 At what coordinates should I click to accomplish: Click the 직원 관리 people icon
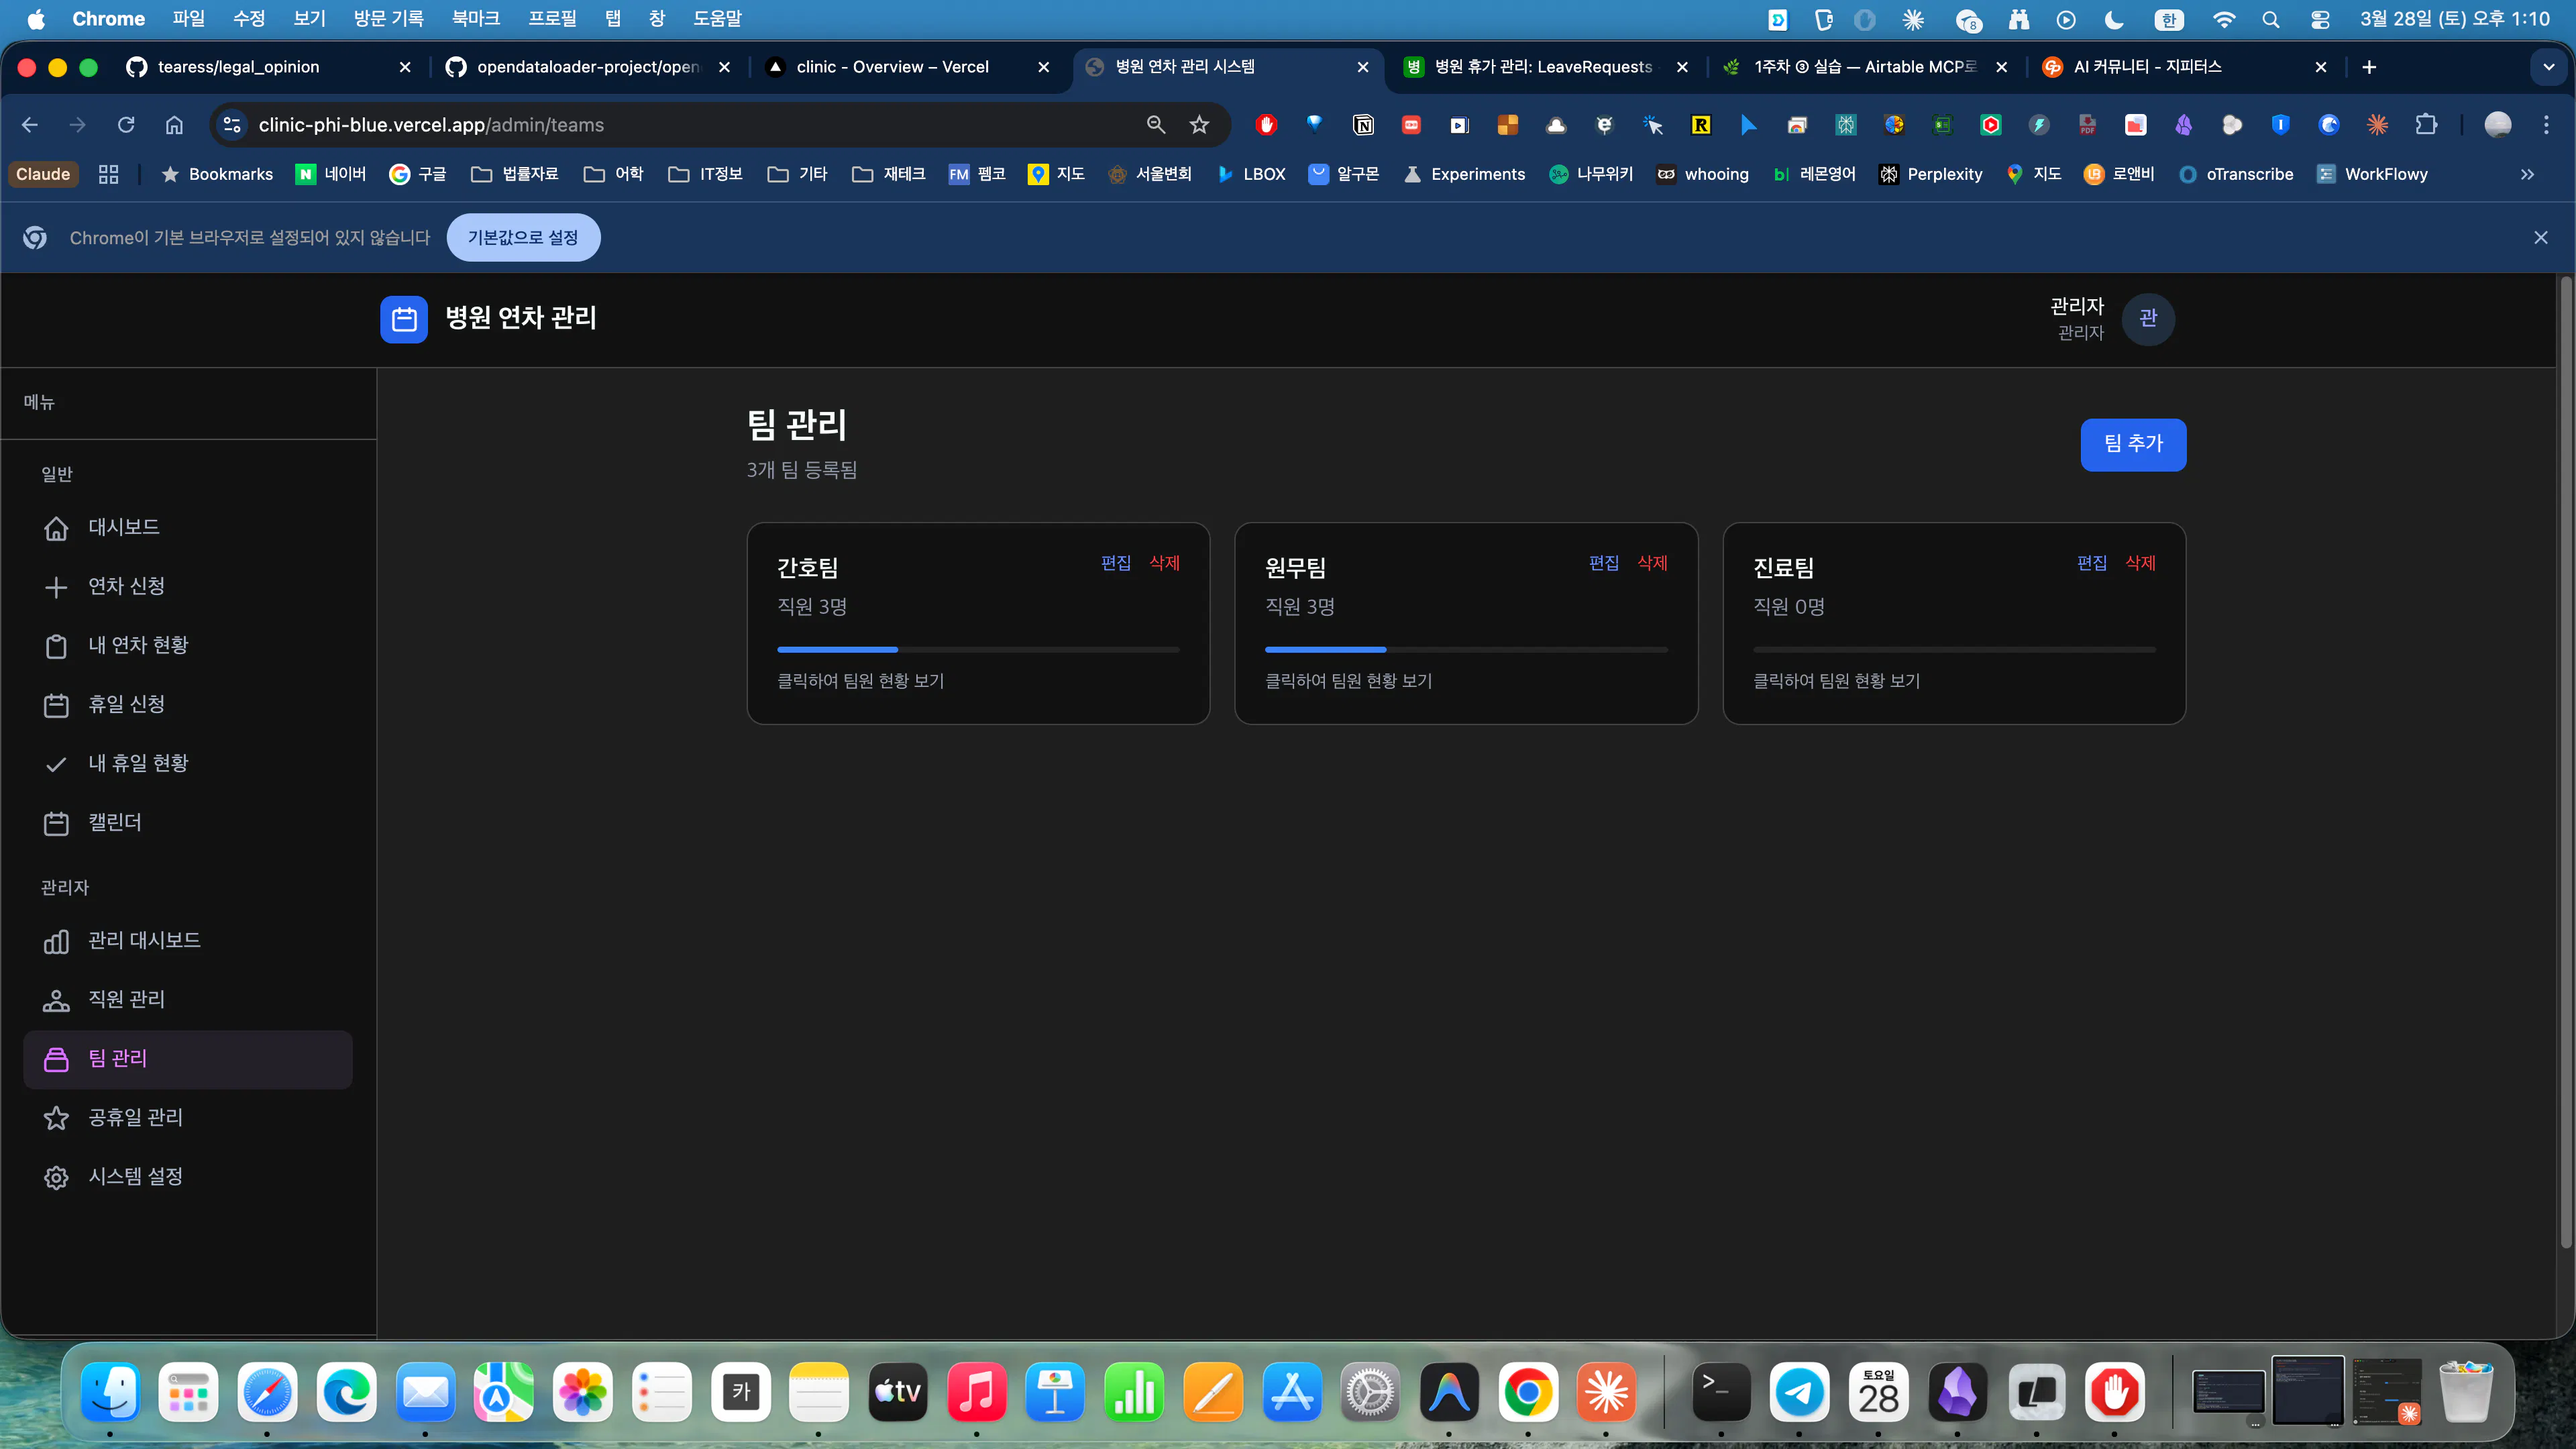click(x=56, y=1000)
